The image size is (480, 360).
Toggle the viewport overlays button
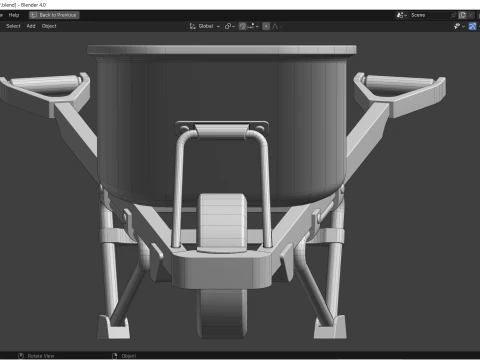click(472, 26)
